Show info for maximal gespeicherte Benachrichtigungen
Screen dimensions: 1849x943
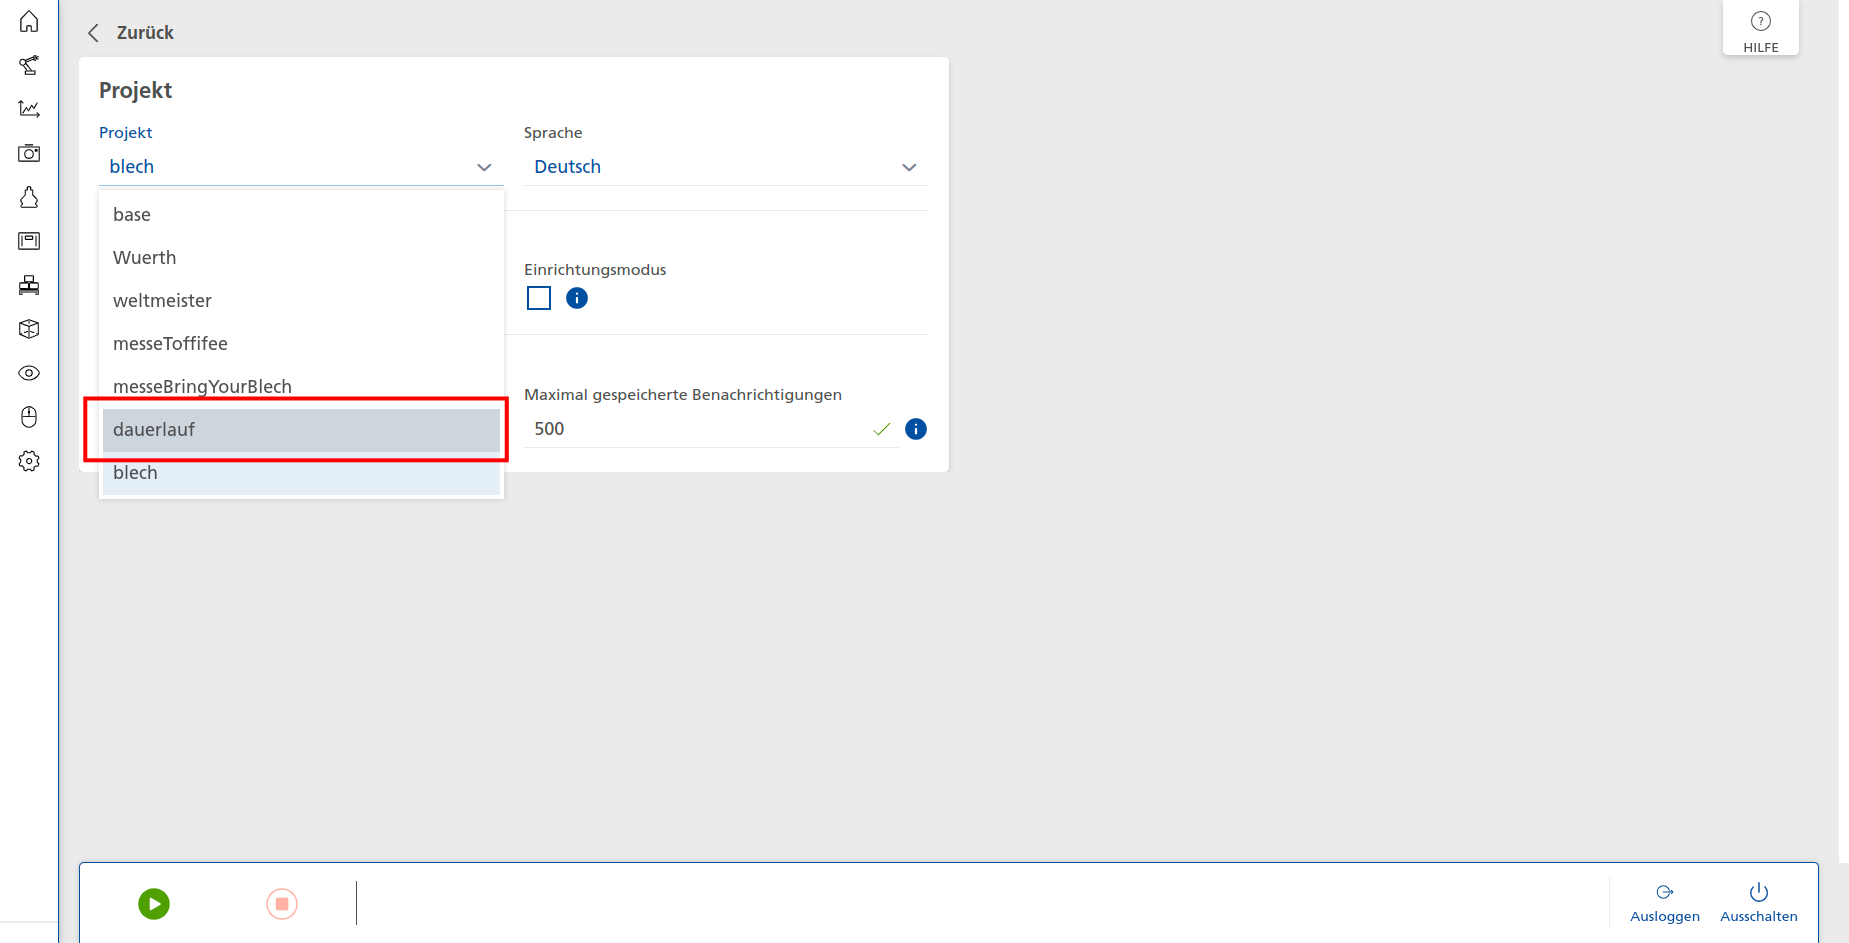(915, 429)
